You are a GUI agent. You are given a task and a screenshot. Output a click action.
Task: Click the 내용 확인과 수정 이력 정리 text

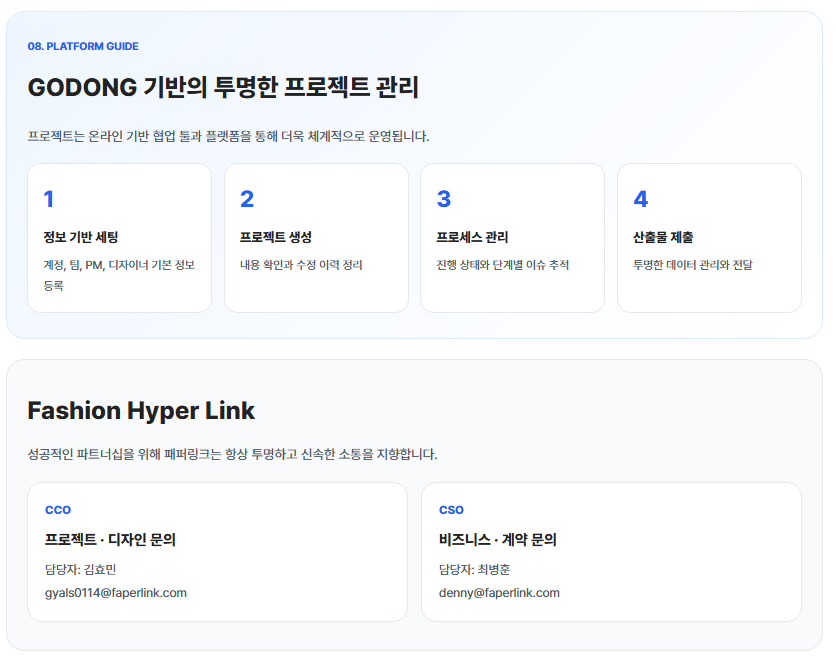[301, 265]
